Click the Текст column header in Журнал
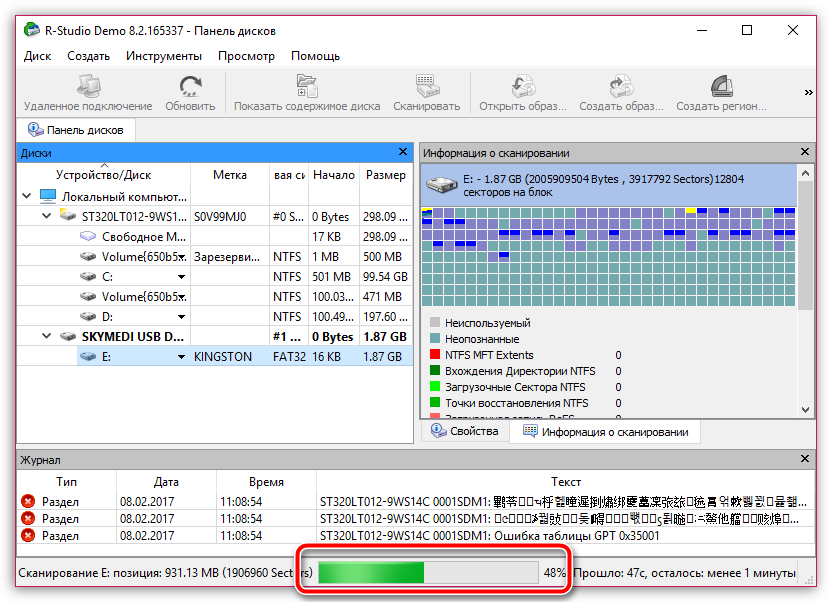The height and width of the screenshot is (602, 832). click(x=566, y=482)
